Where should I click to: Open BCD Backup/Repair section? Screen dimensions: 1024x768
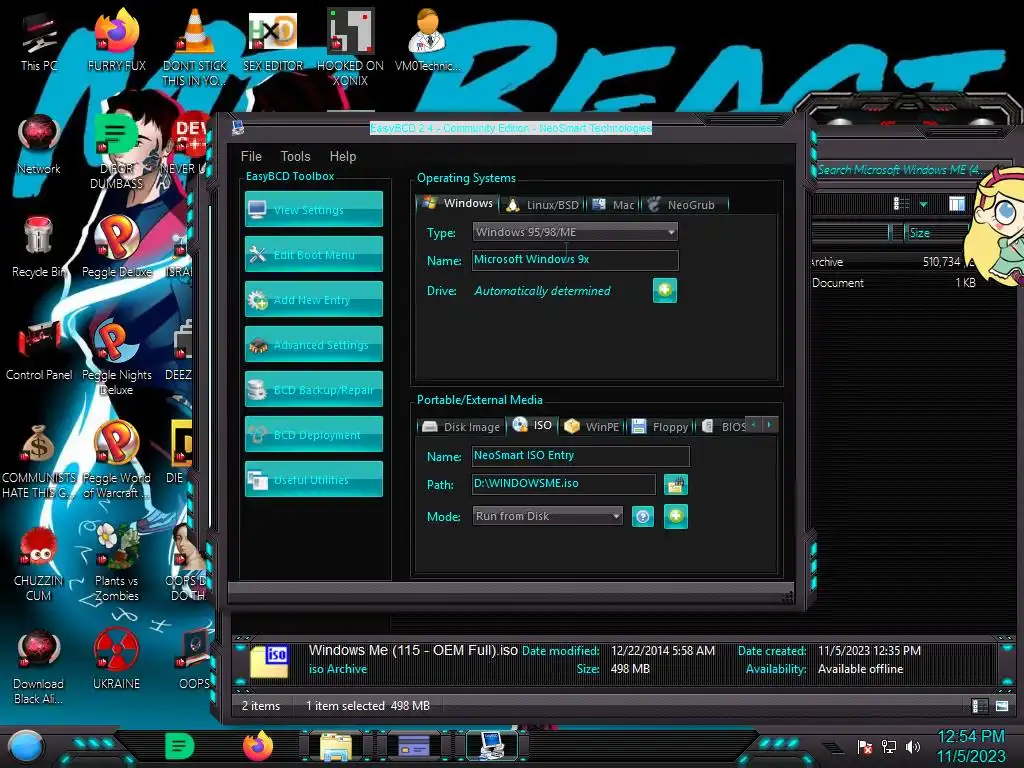(x=313, y=389)
